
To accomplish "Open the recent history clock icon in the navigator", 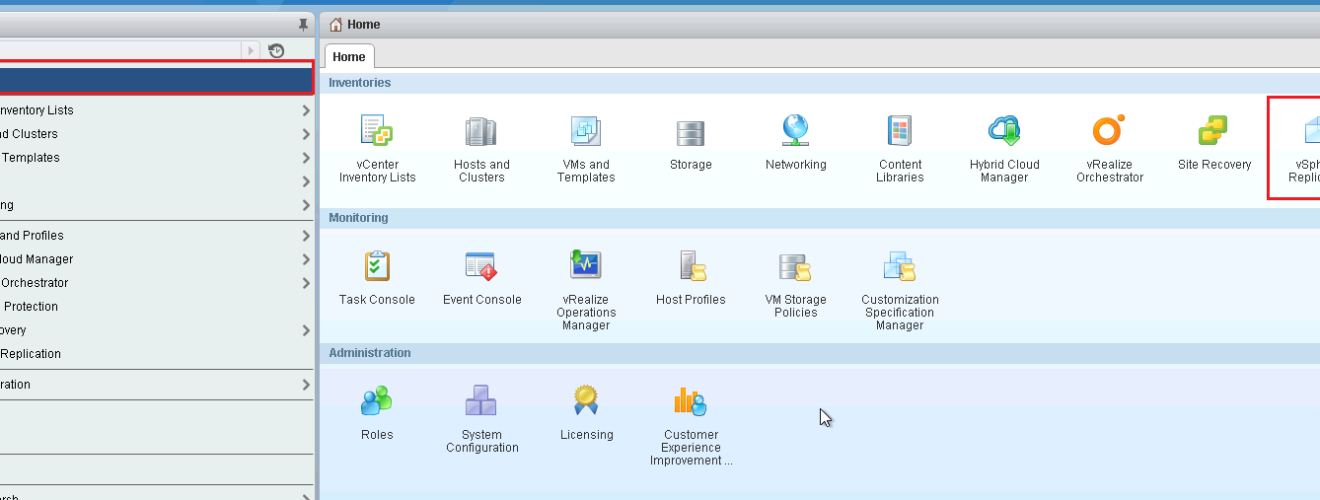I will 277,51.
